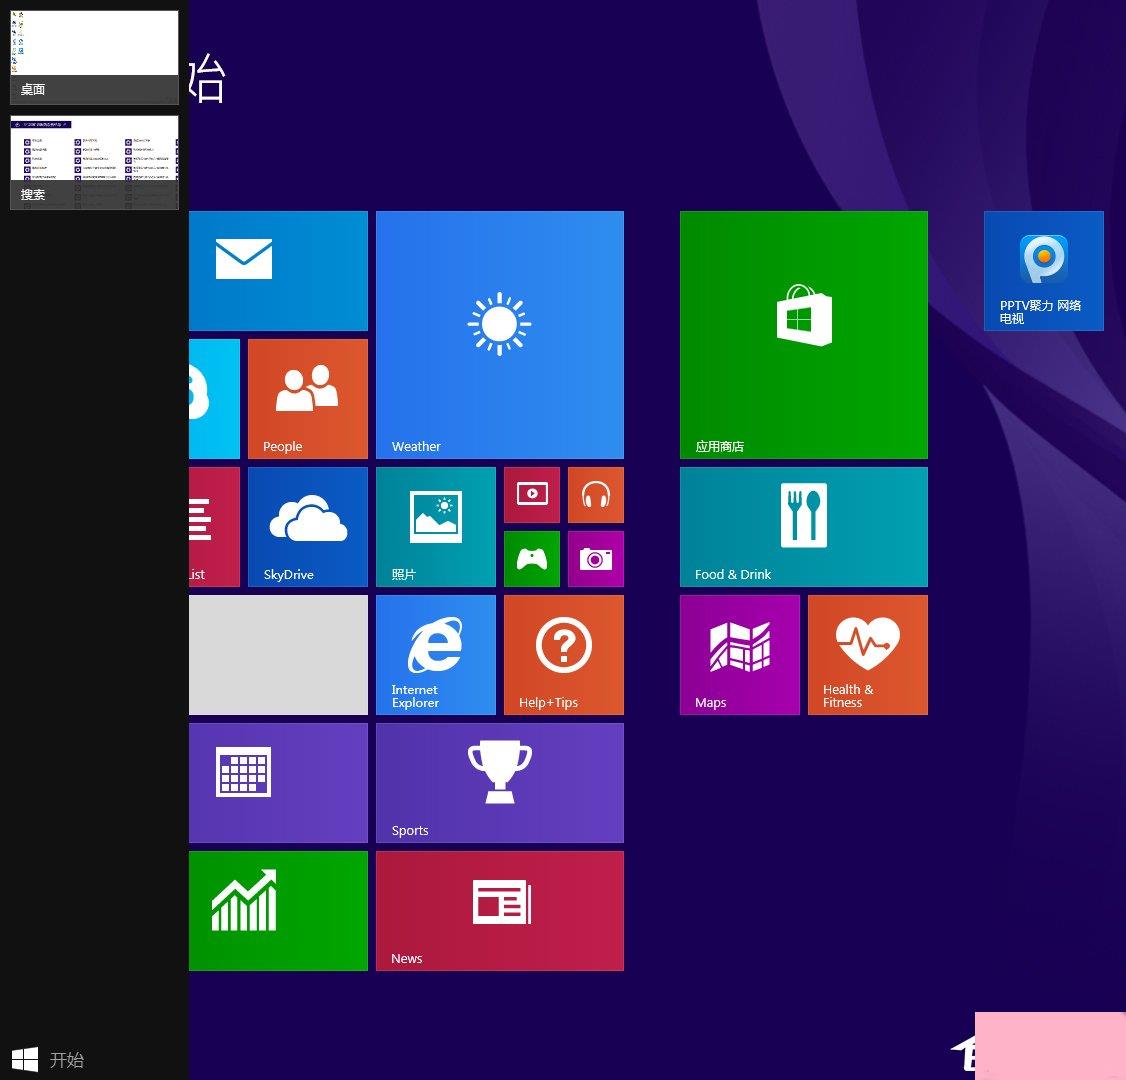This screenshot has width=1126, height=1080.
Task: Switch to the 桌面 desktop thumbnail
Action: [94, 57]
